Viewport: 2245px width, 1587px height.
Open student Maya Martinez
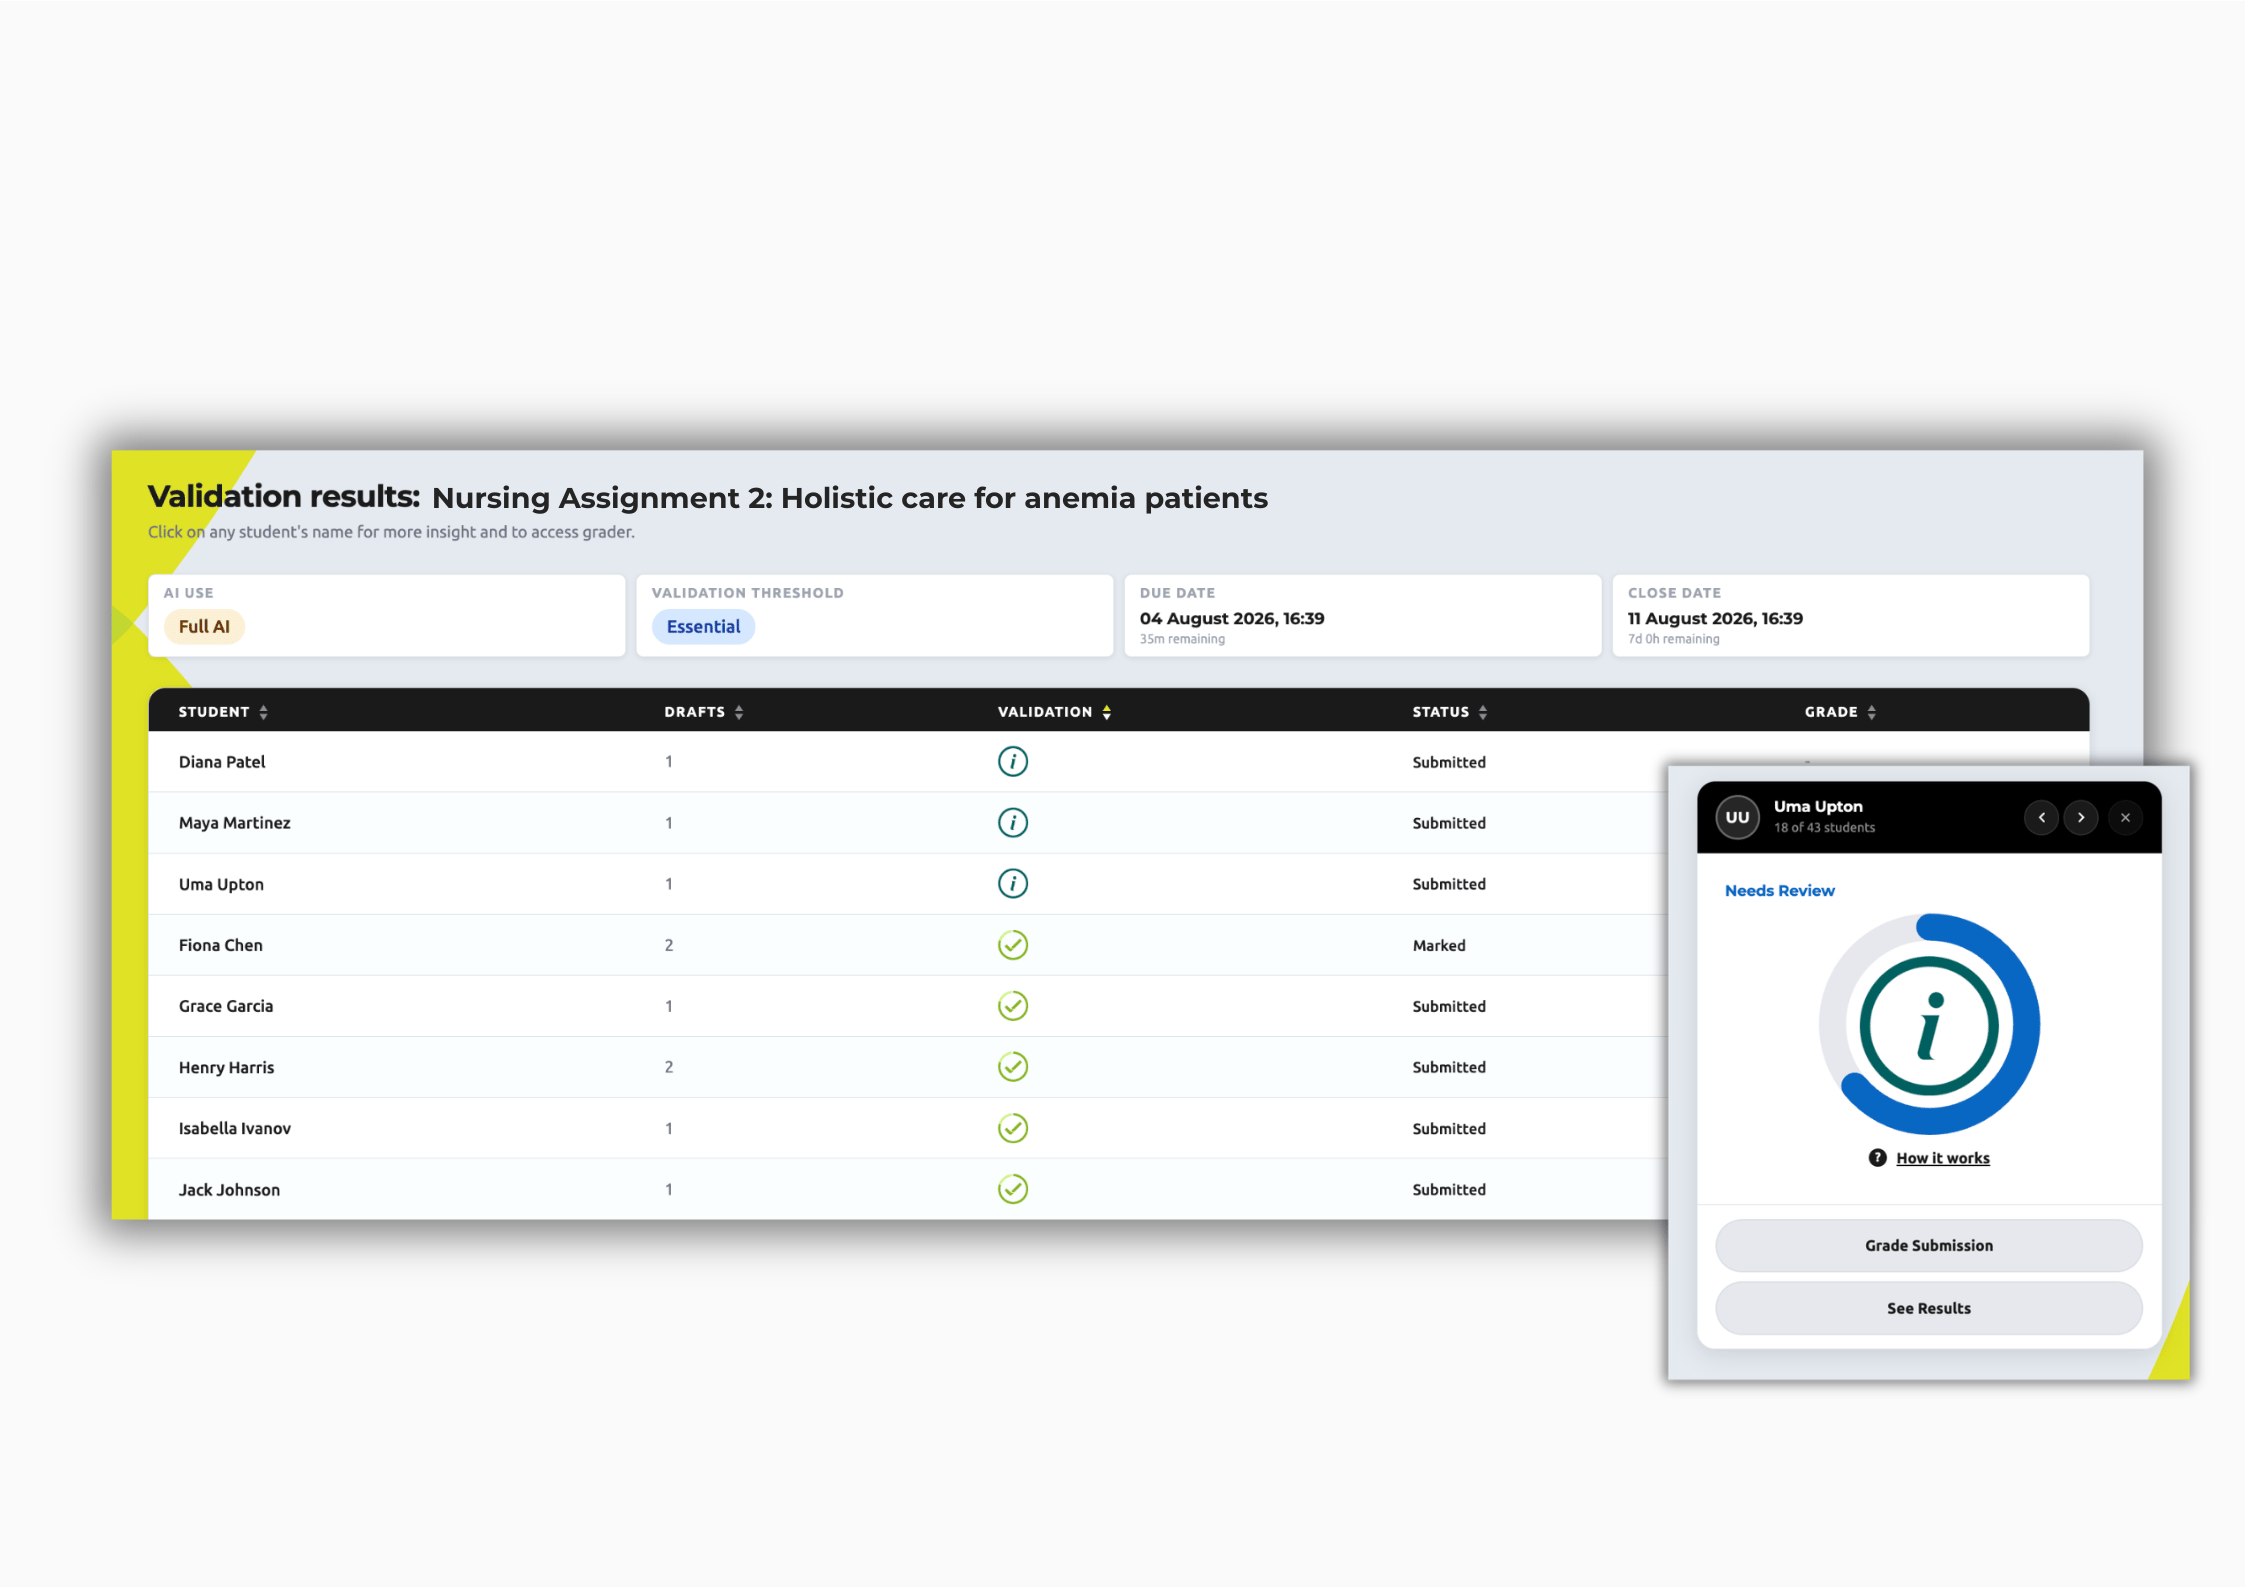tap(234, 822)
